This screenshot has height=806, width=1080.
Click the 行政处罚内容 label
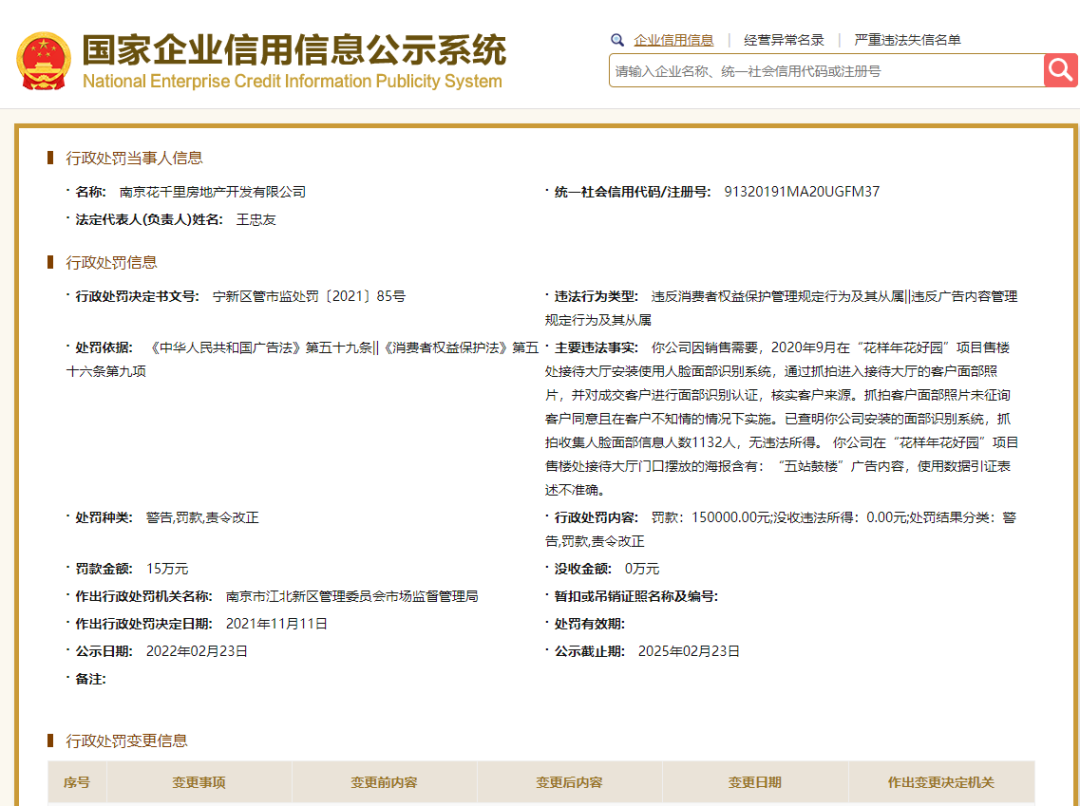tap(596, 517)
